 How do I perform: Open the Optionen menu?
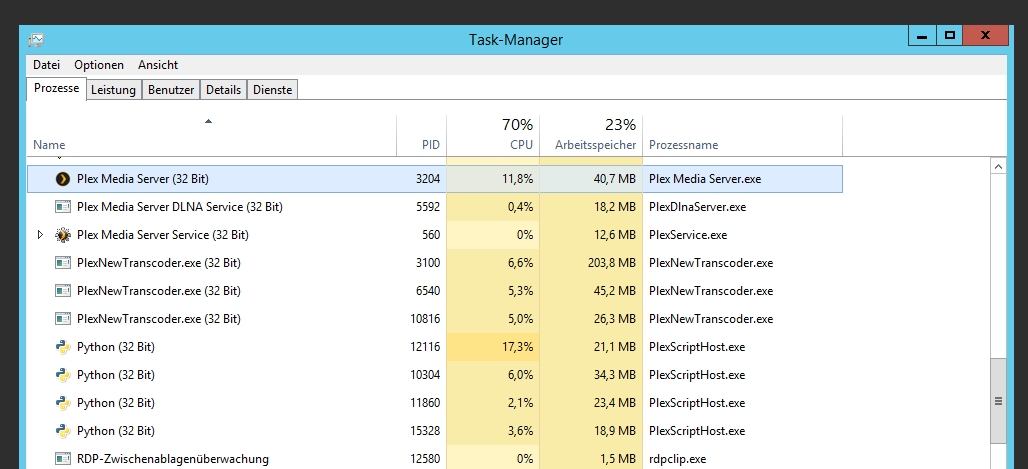[99, 65]
